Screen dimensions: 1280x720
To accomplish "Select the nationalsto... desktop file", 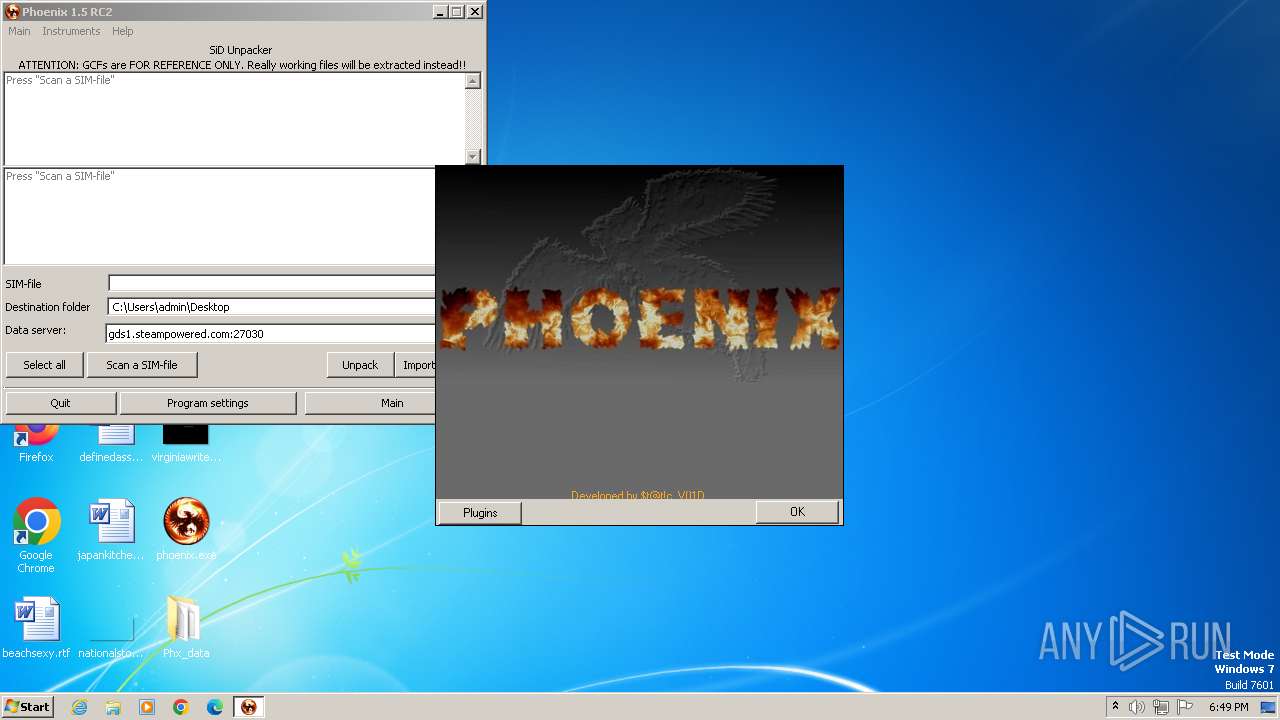I will point(111,635).
